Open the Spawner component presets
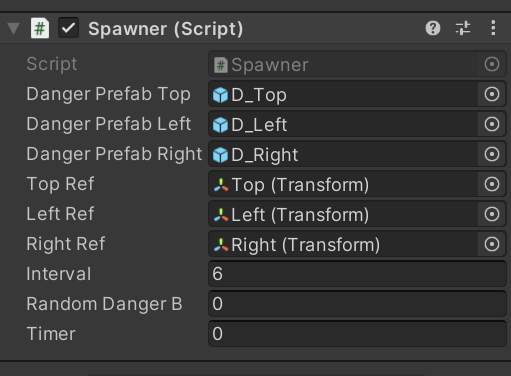Viewport: 511px width, 376px height. tap(463, 28)
